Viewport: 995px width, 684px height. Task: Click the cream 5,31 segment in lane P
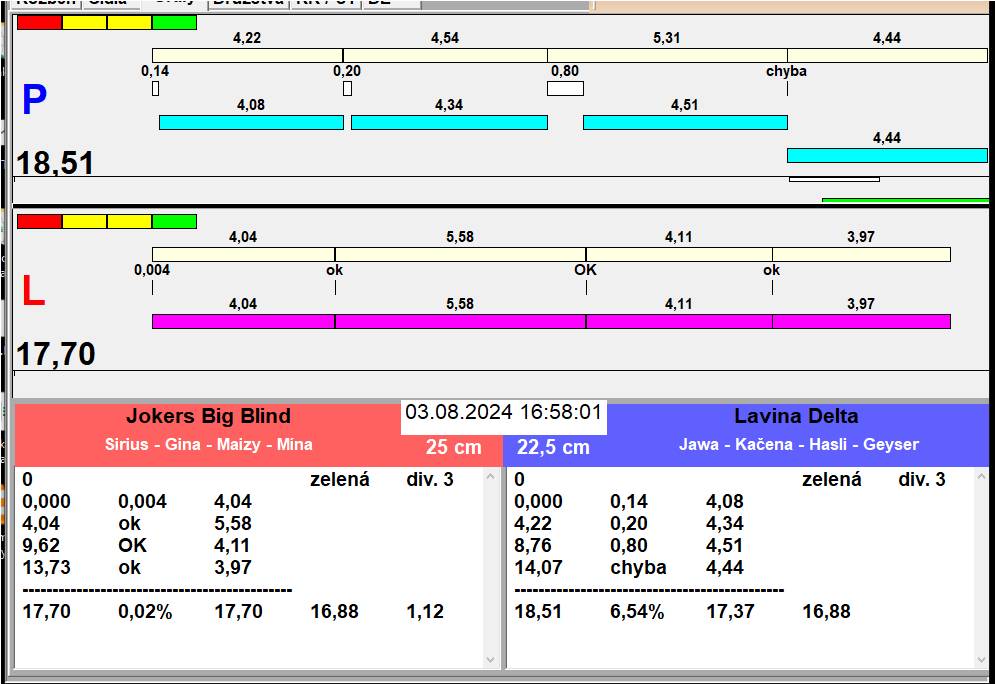[x=667, y=55]
